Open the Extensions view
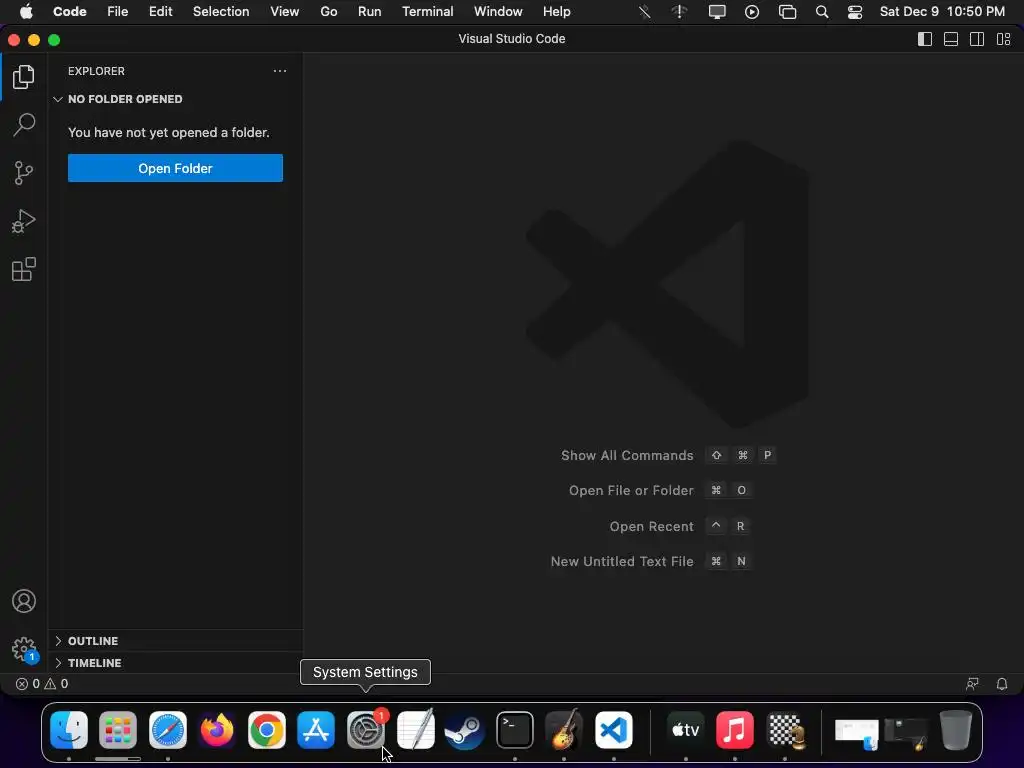The width and height of the screenshot is (1024, 768). [x=24, y=269]
